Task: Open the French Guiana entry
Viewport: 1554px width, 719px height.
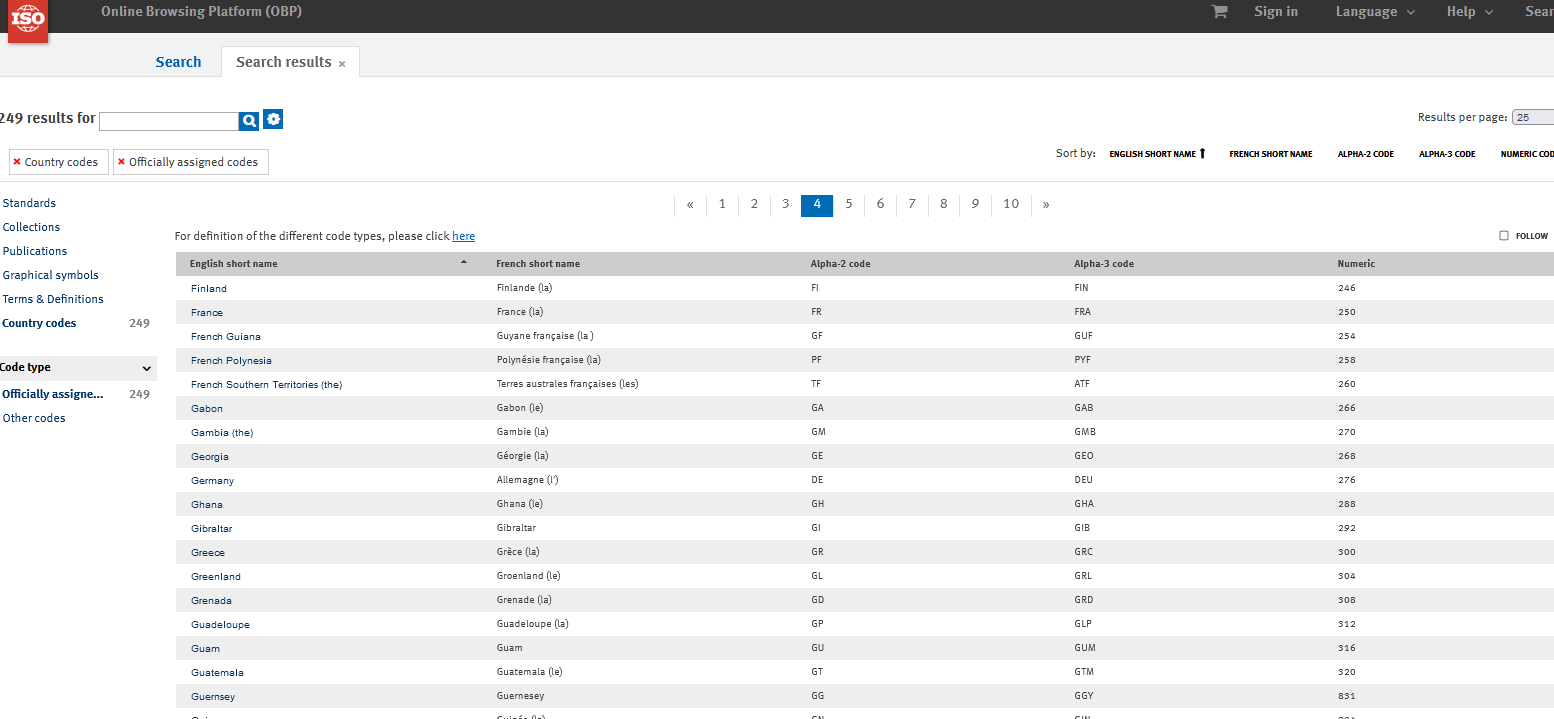Action: [x=226, y=336]
